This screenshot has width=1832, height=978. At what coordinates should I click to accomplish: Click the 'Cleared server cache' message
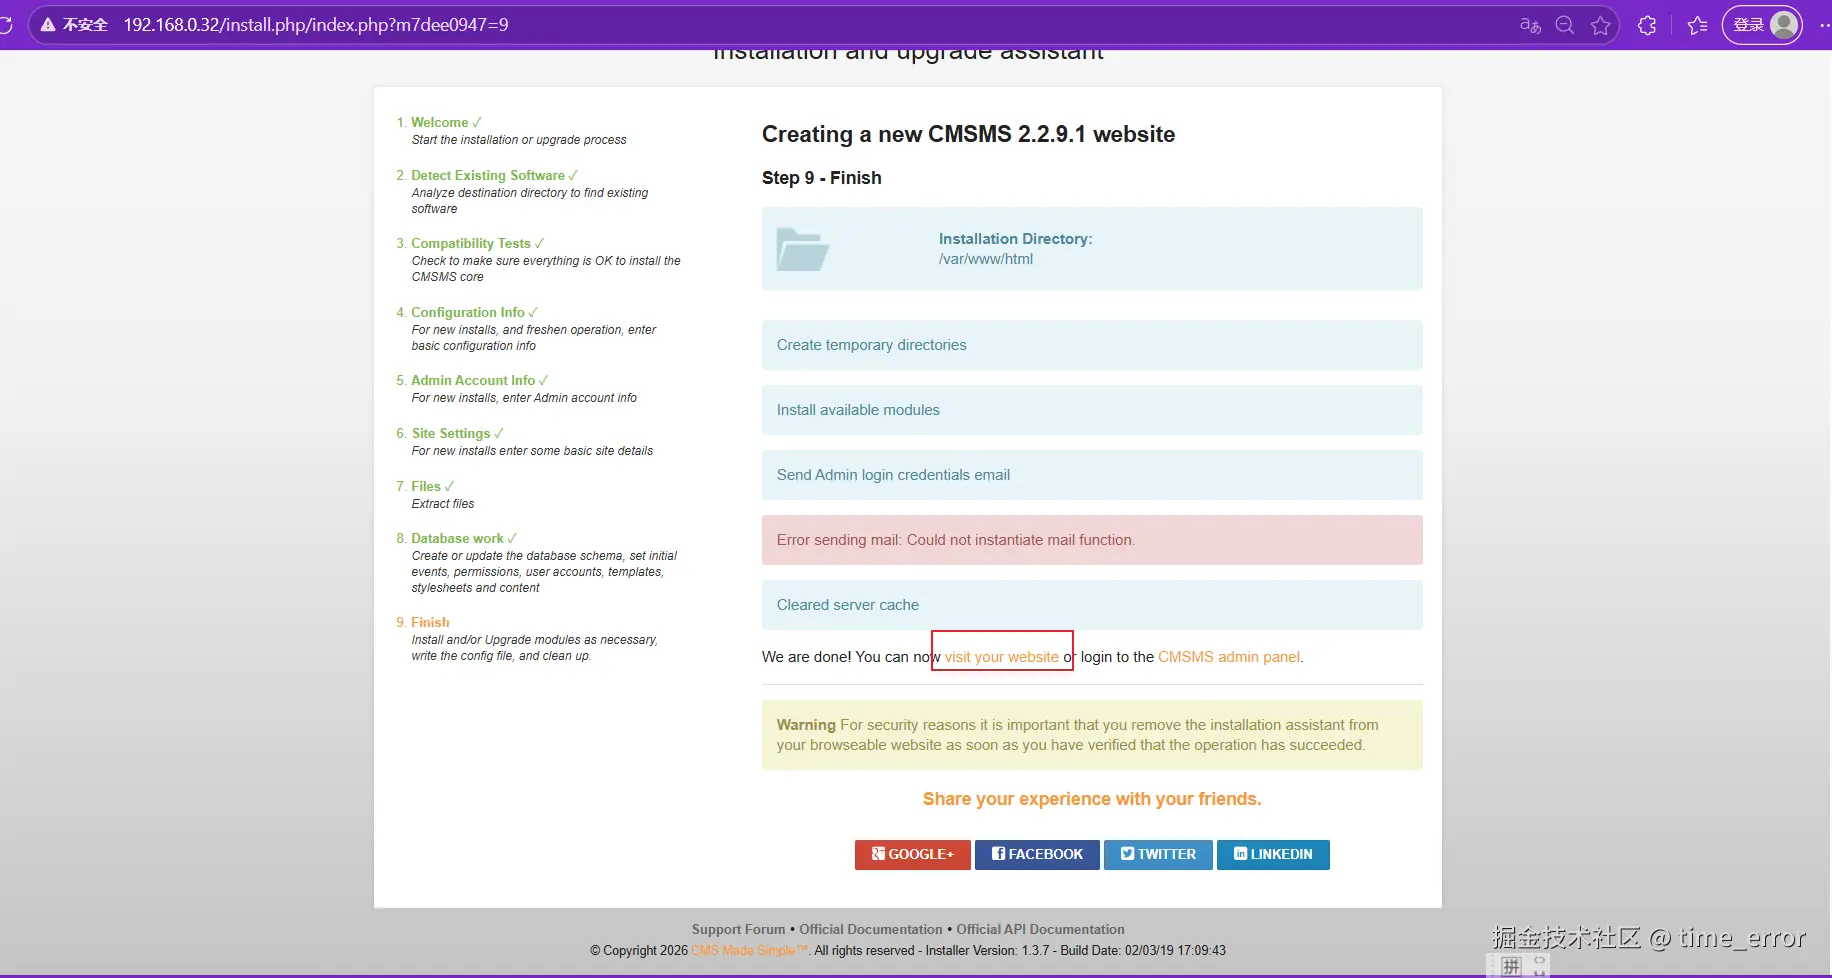(x=1092, y=605)
